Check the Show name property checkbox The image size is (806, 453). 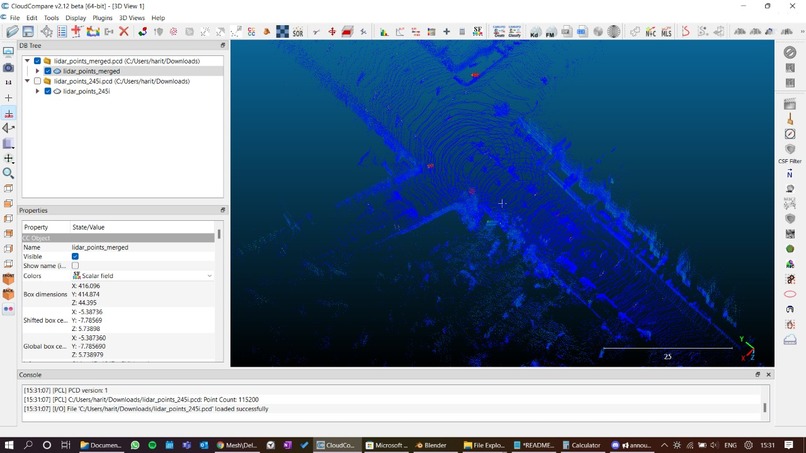(75, 266)
